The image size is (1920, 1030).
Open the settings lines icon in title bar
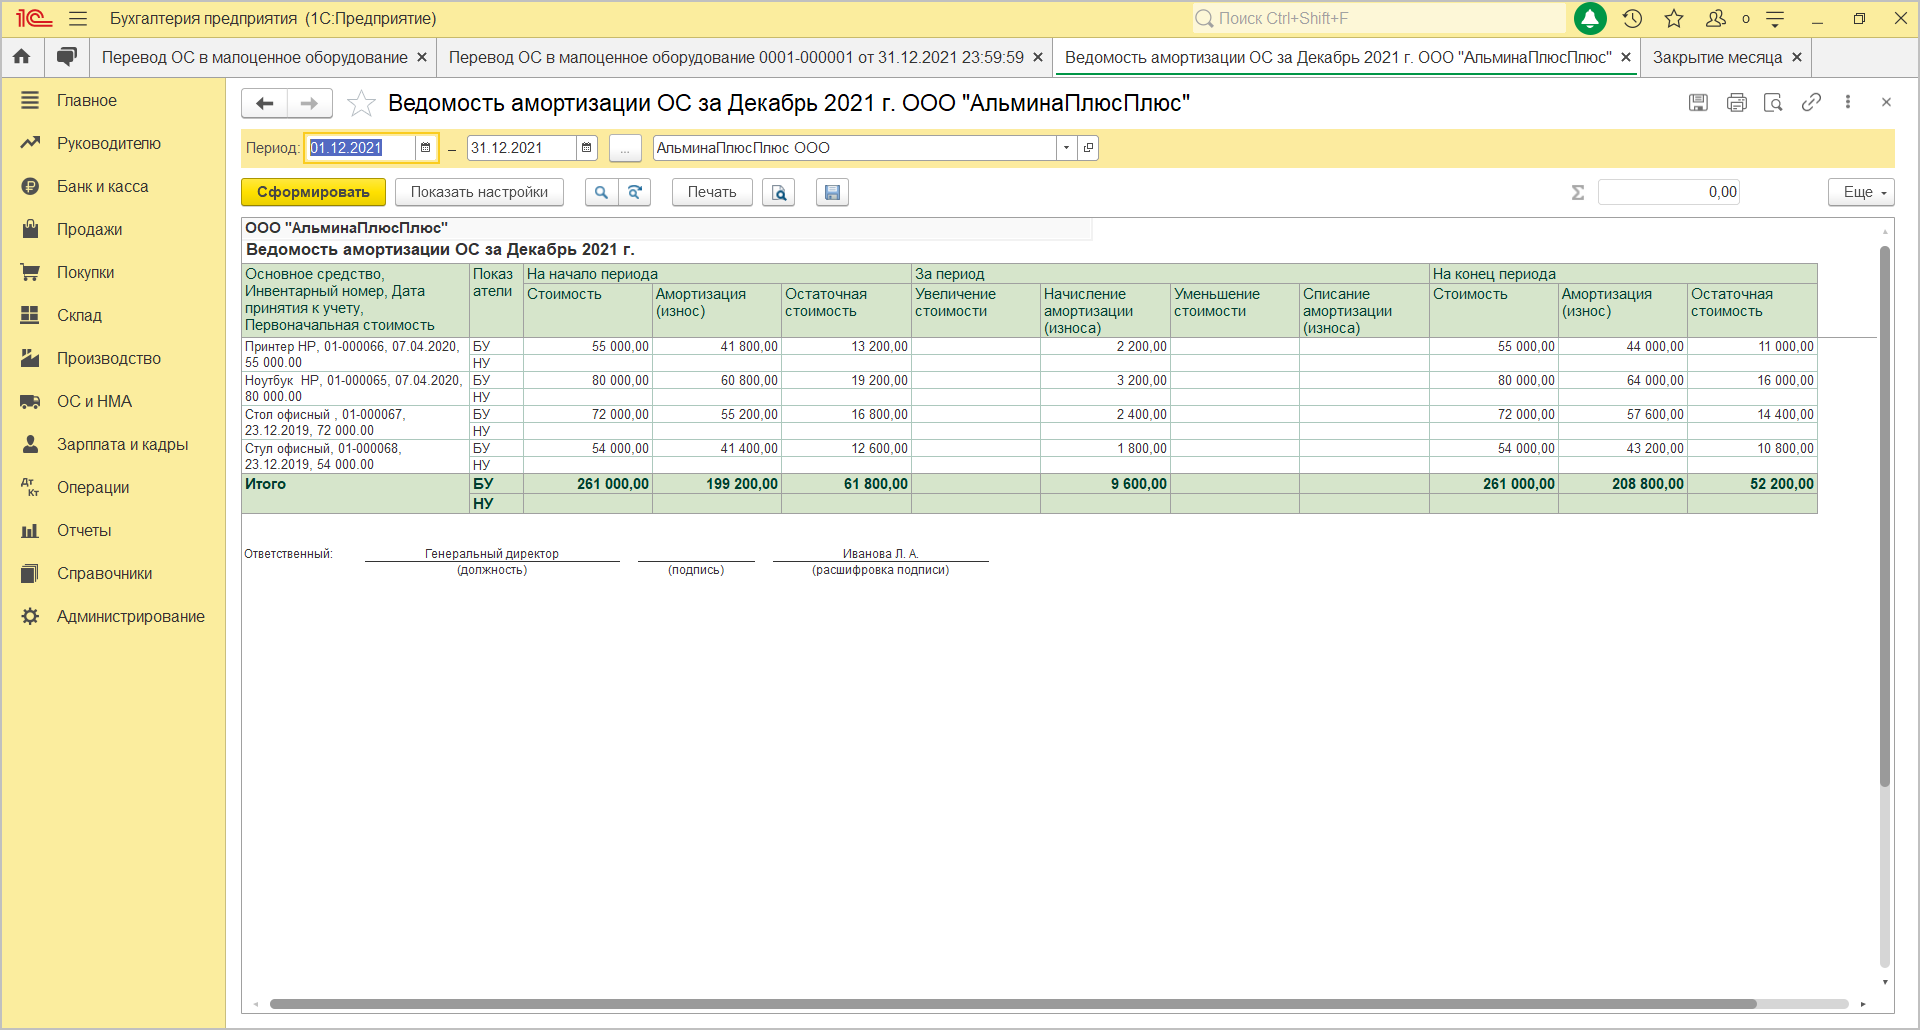1775,18
